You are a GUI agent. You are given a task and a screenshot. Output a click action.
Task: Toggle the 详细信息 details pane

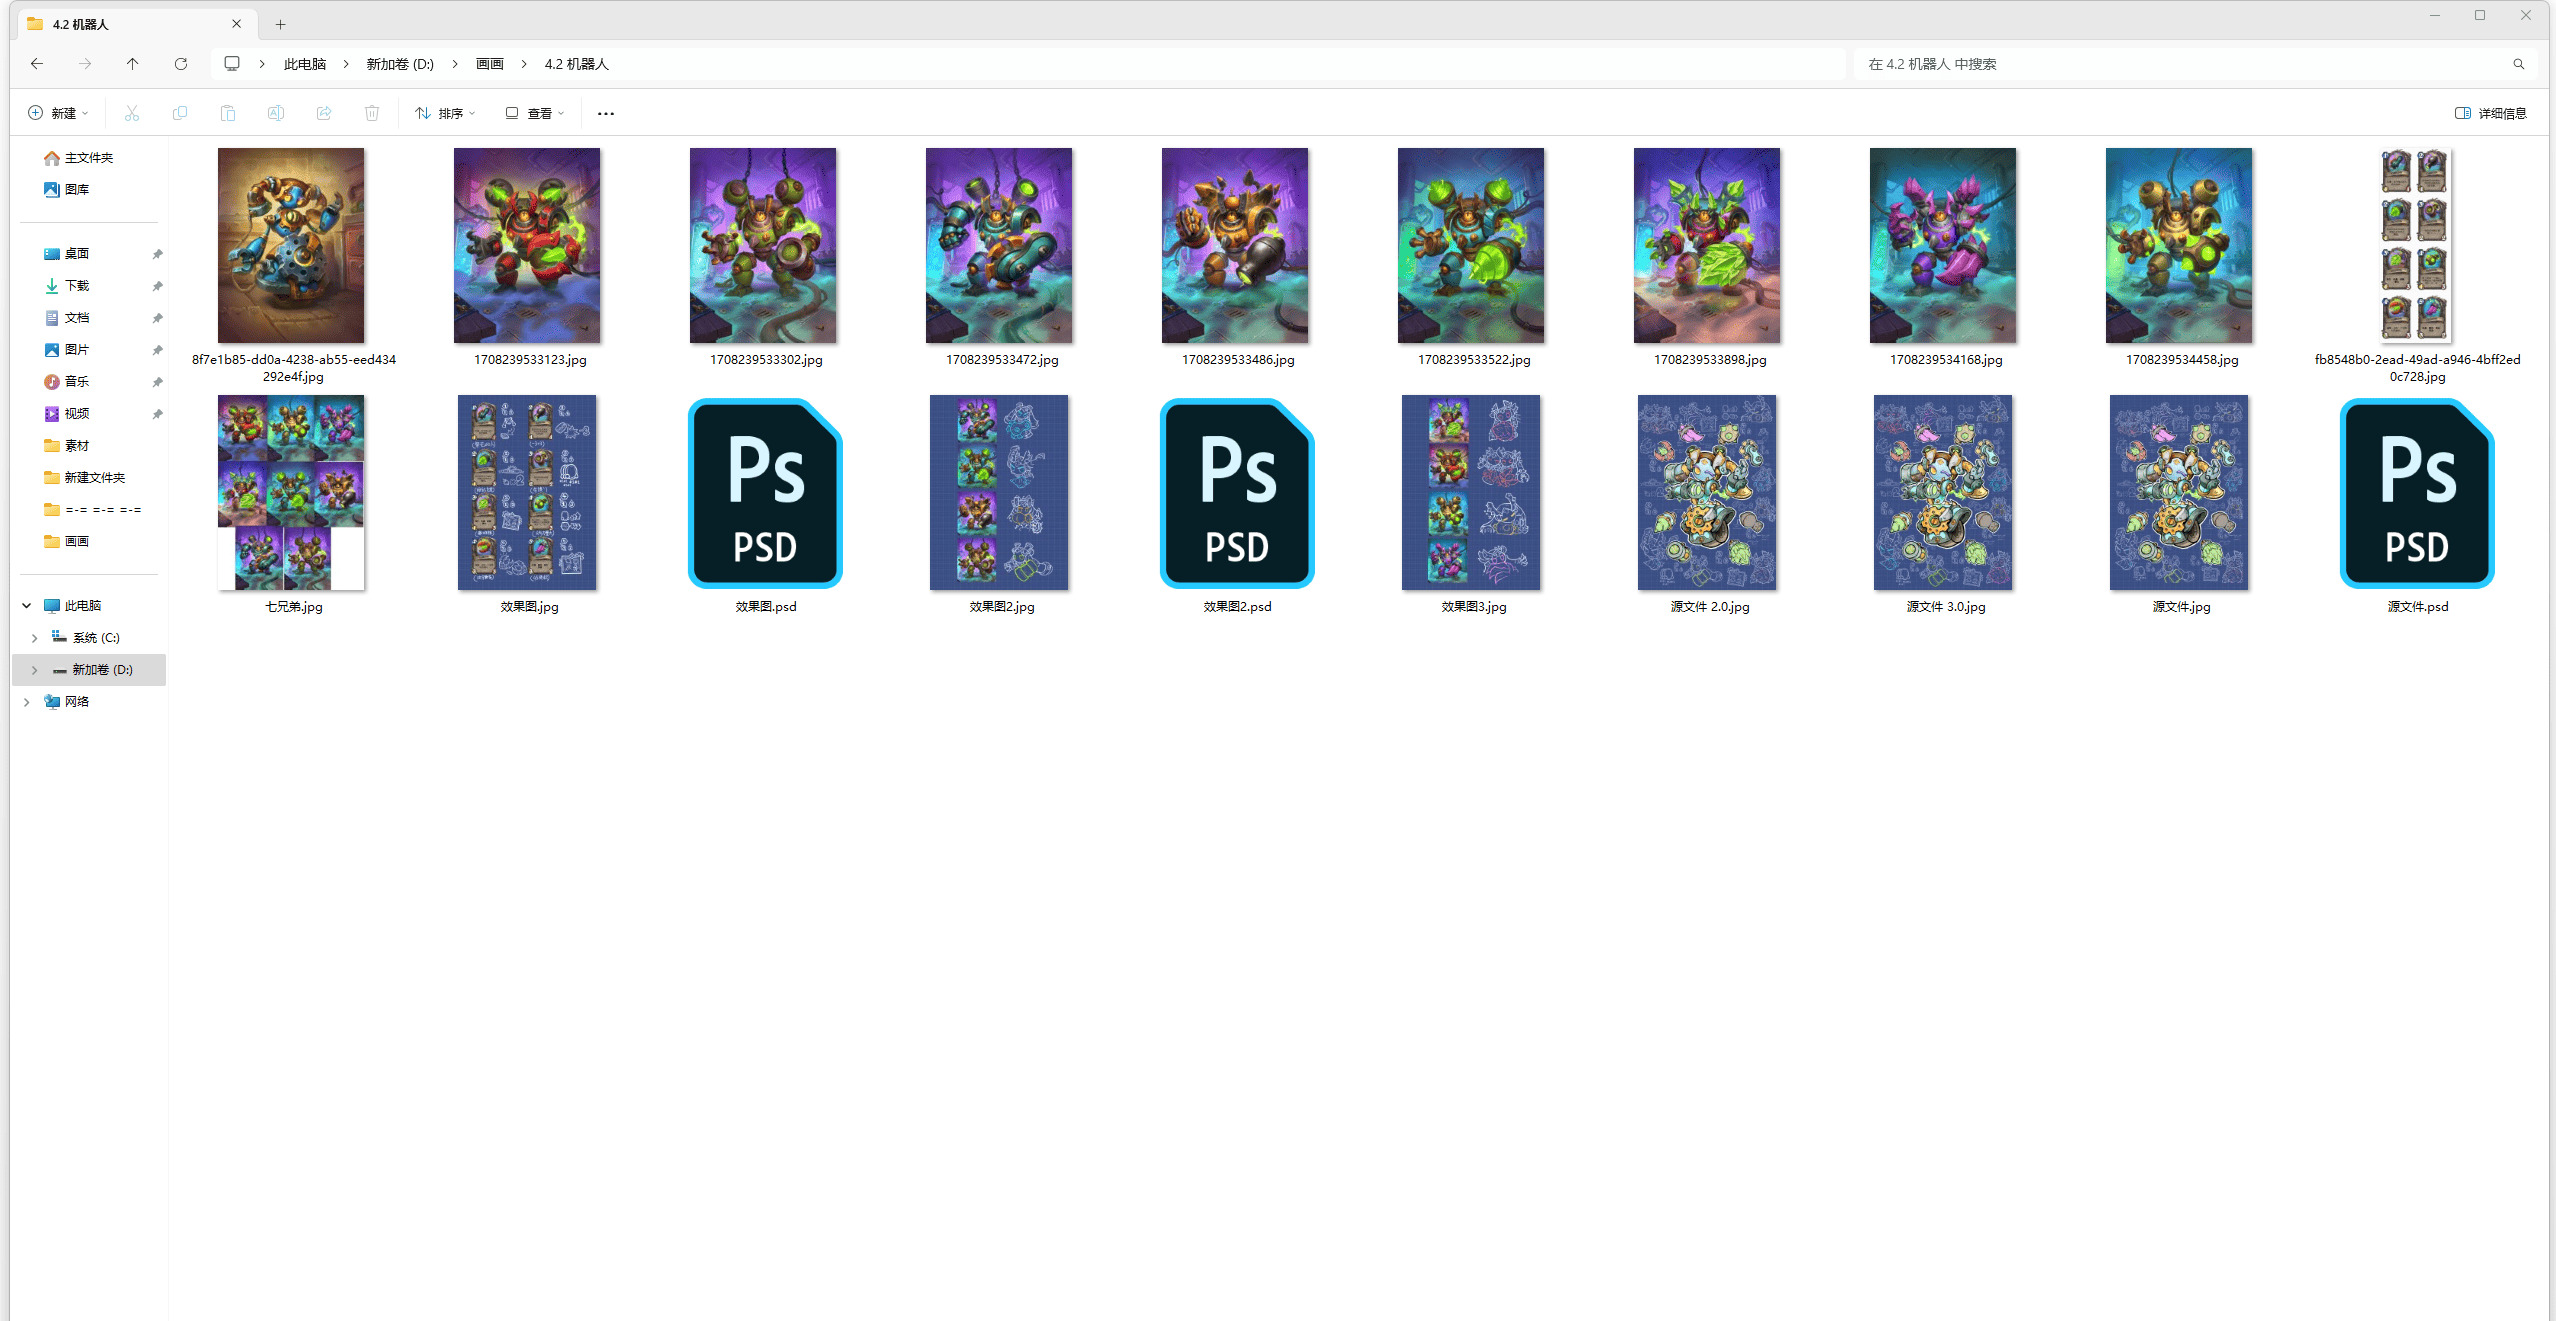2490,113
